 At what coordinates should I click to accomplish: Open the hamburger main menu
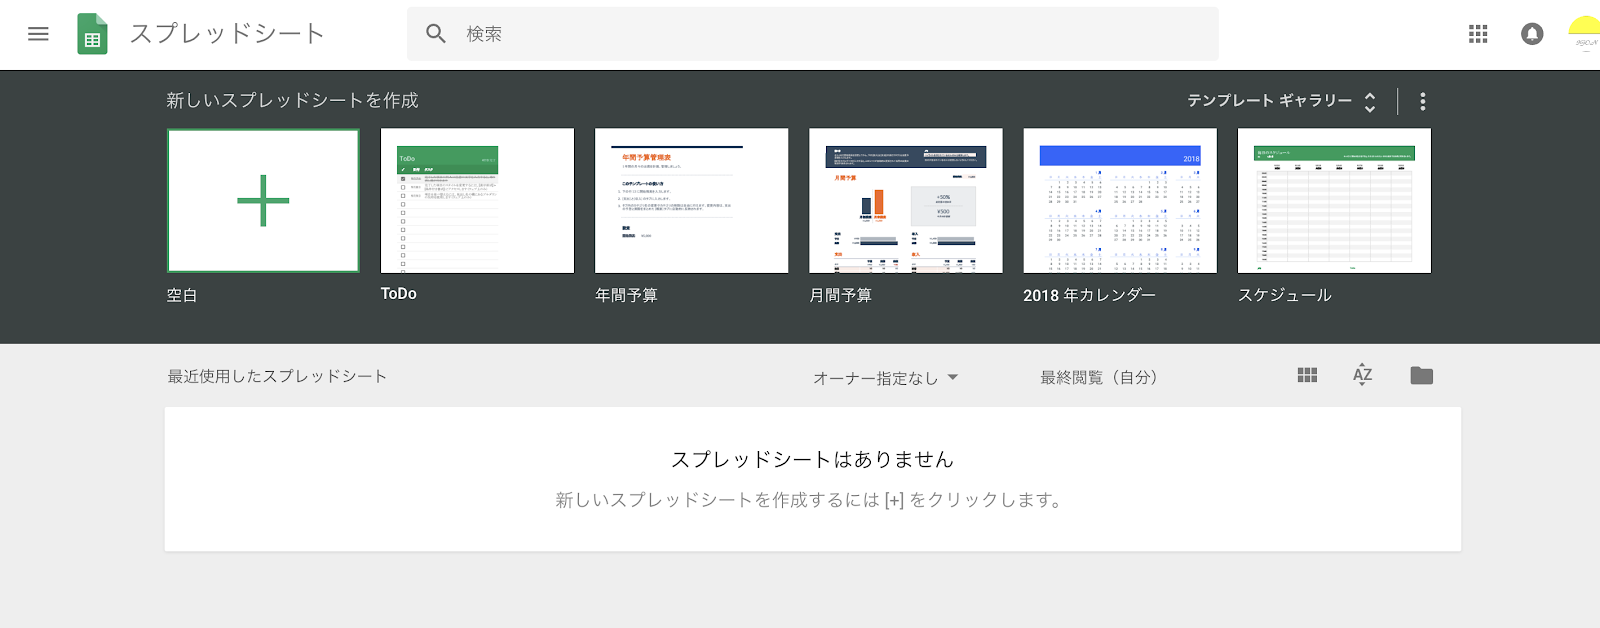[38, 34]
